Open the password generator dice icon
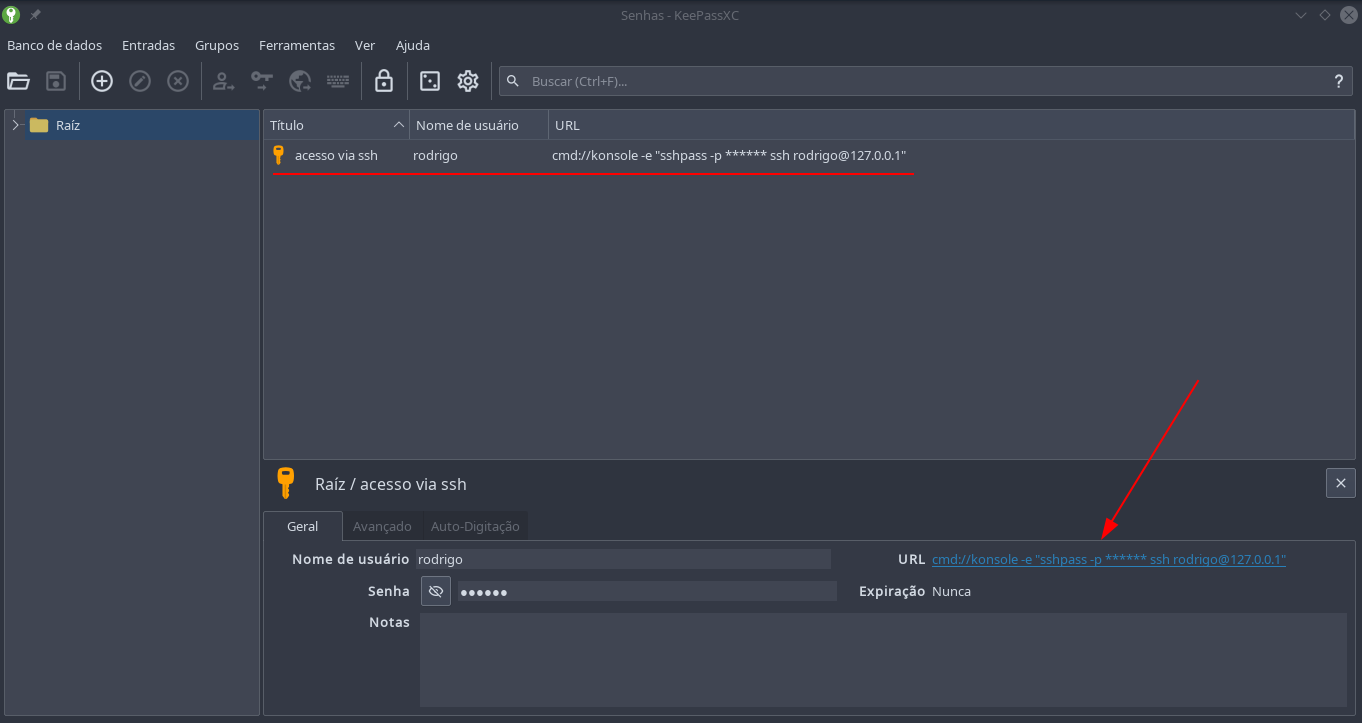Screen dimensions: 1362x723 [430, 81]
